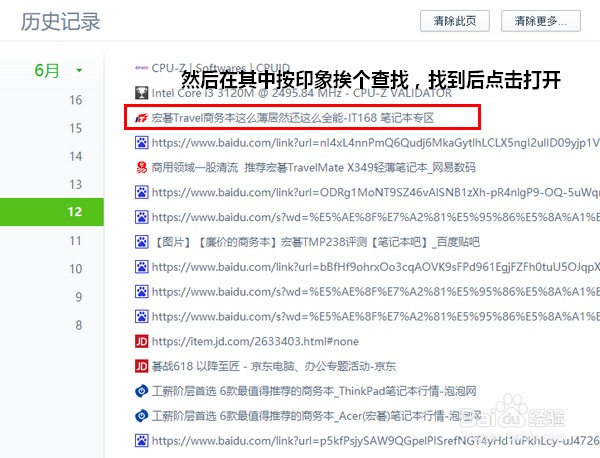The image size is (600, 458).
Task: Open 【图片】【廉价的商务本】宏碁TMP238评测 entry
Action: (x=315, y=242)
